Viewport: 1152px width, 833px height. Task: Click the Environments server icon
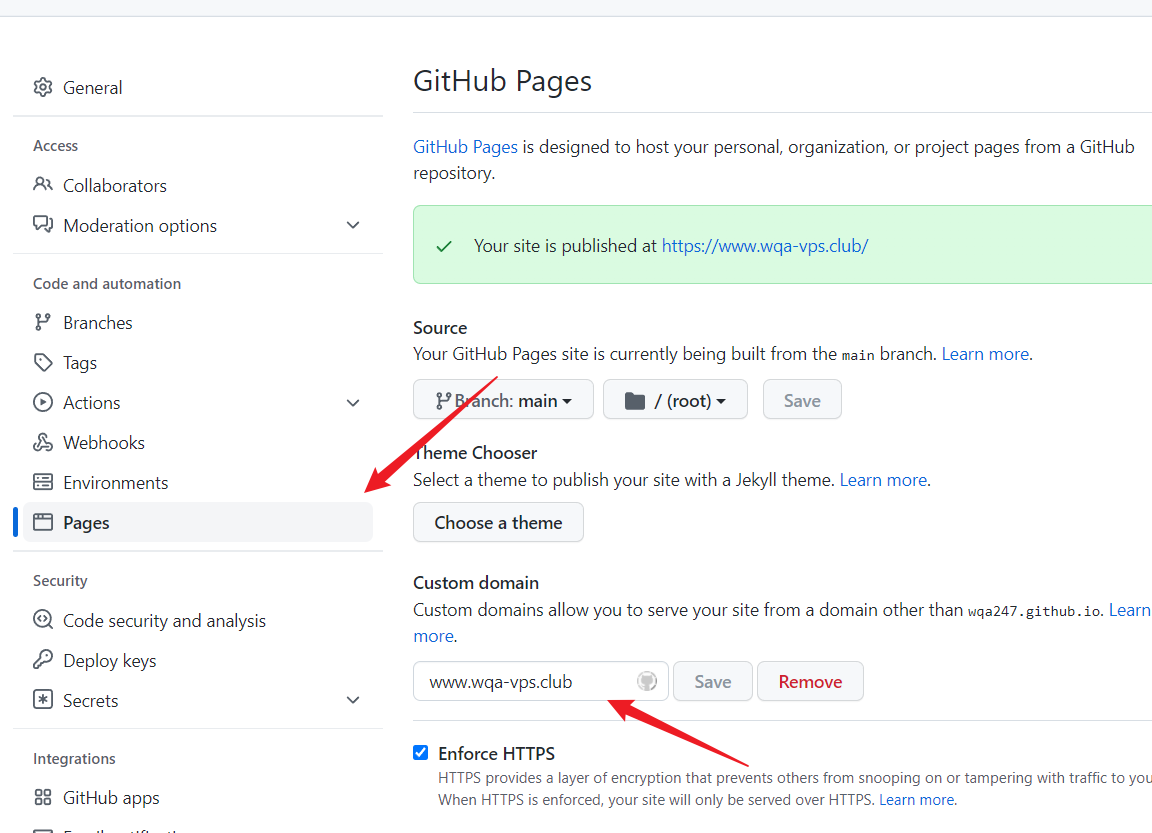click(x=43, y=482)
